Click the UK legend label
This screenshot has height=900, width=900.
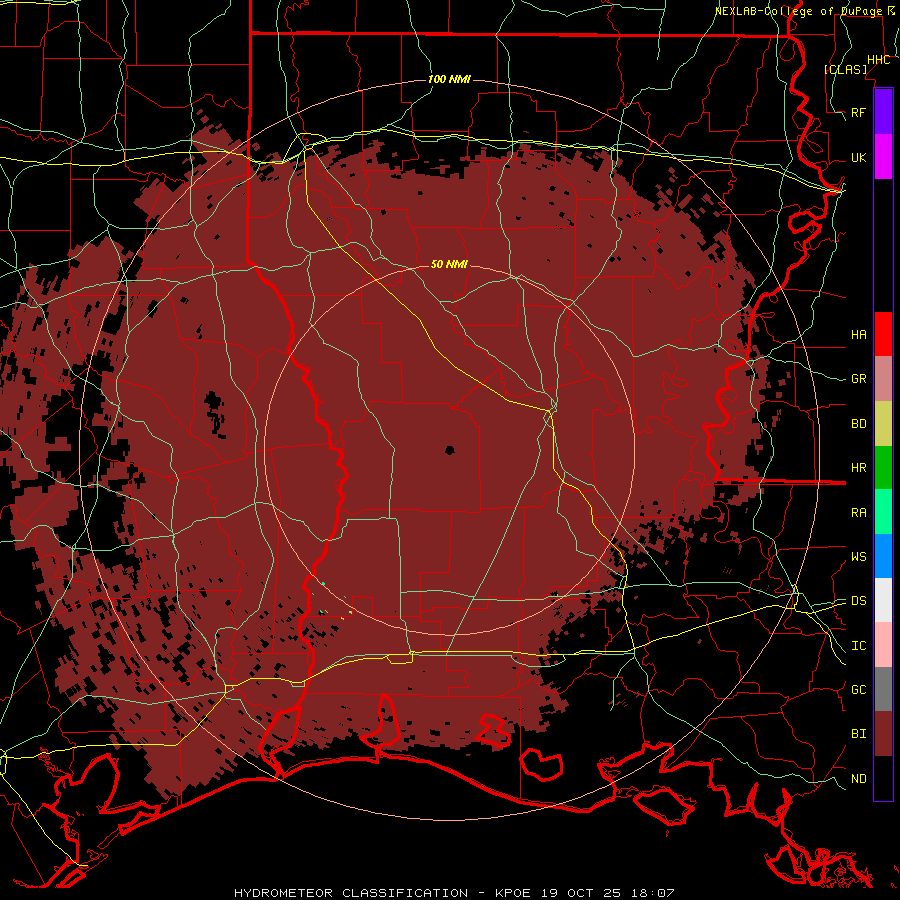click(858, 157)
